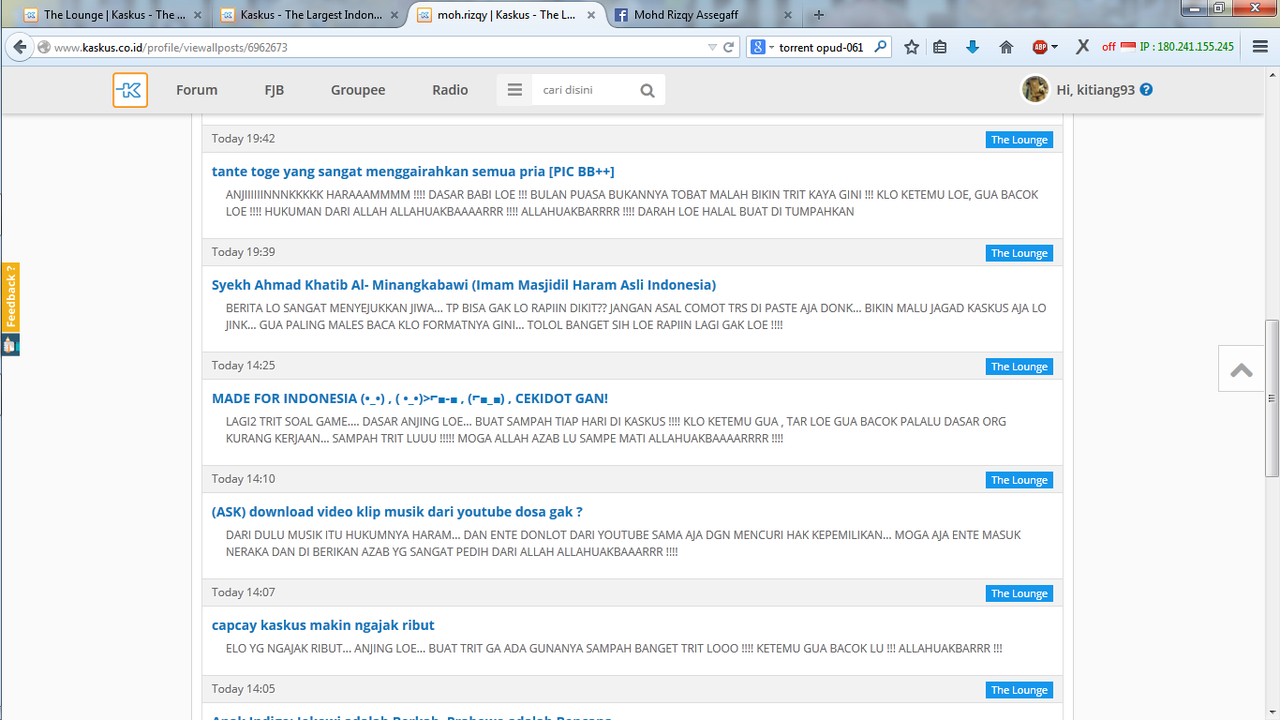Click the X extension icon in toolbar

point(1082,47)
